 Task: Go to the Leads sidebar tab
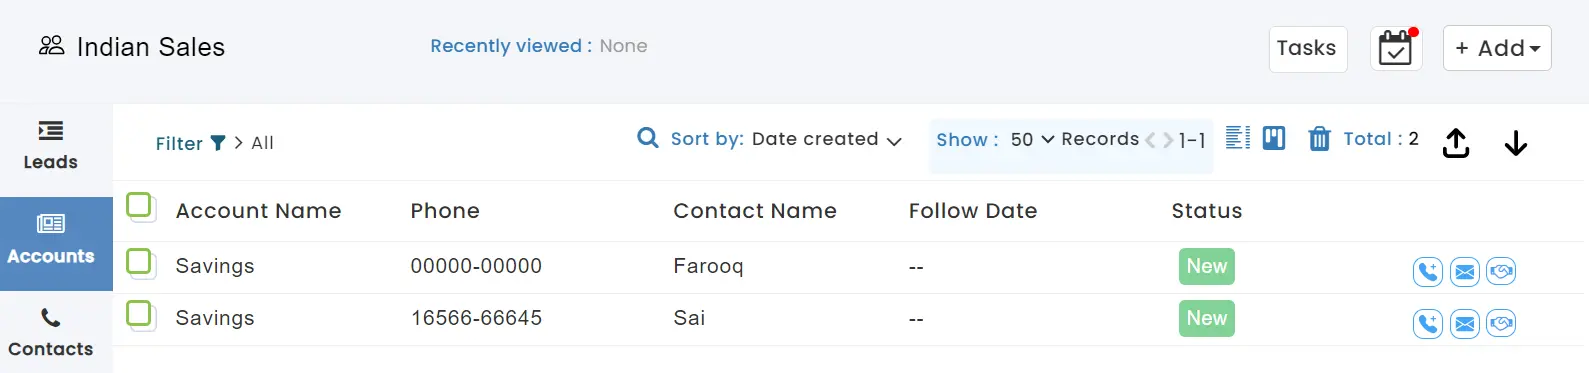51,146
